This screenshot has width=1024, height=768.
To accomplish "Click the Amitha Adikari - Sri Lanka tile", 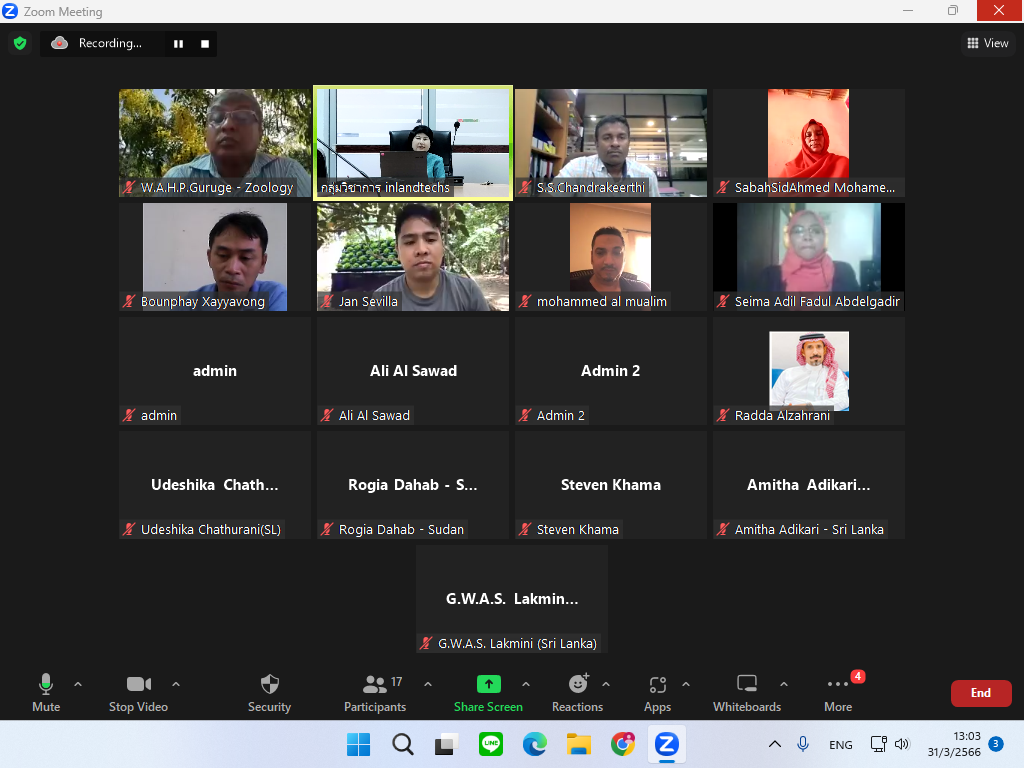I will click(x=808, y=485).
